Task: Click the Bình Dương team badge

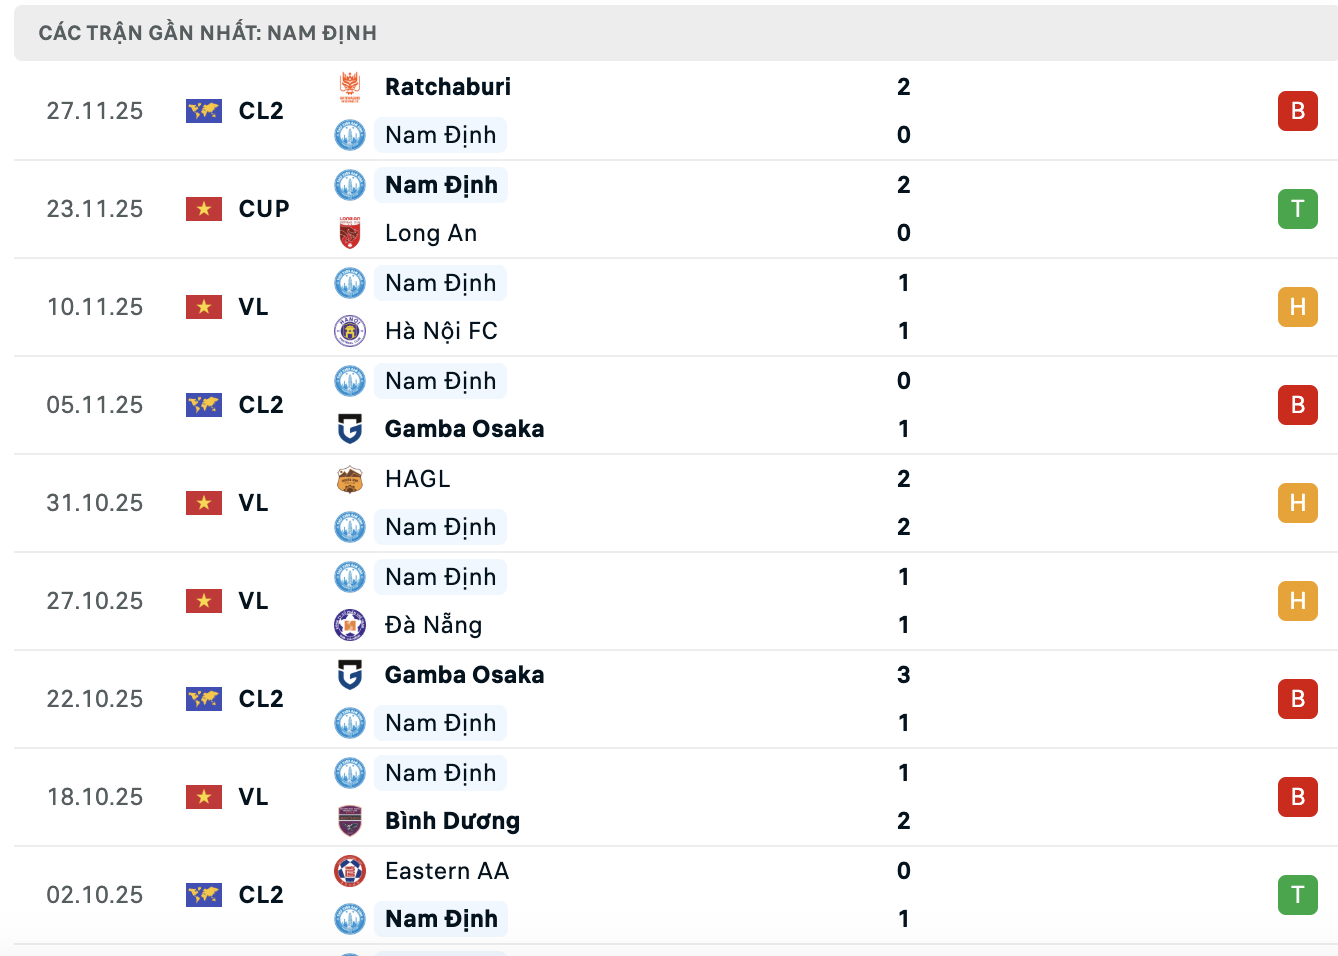Action: click(x=349, y=821)
